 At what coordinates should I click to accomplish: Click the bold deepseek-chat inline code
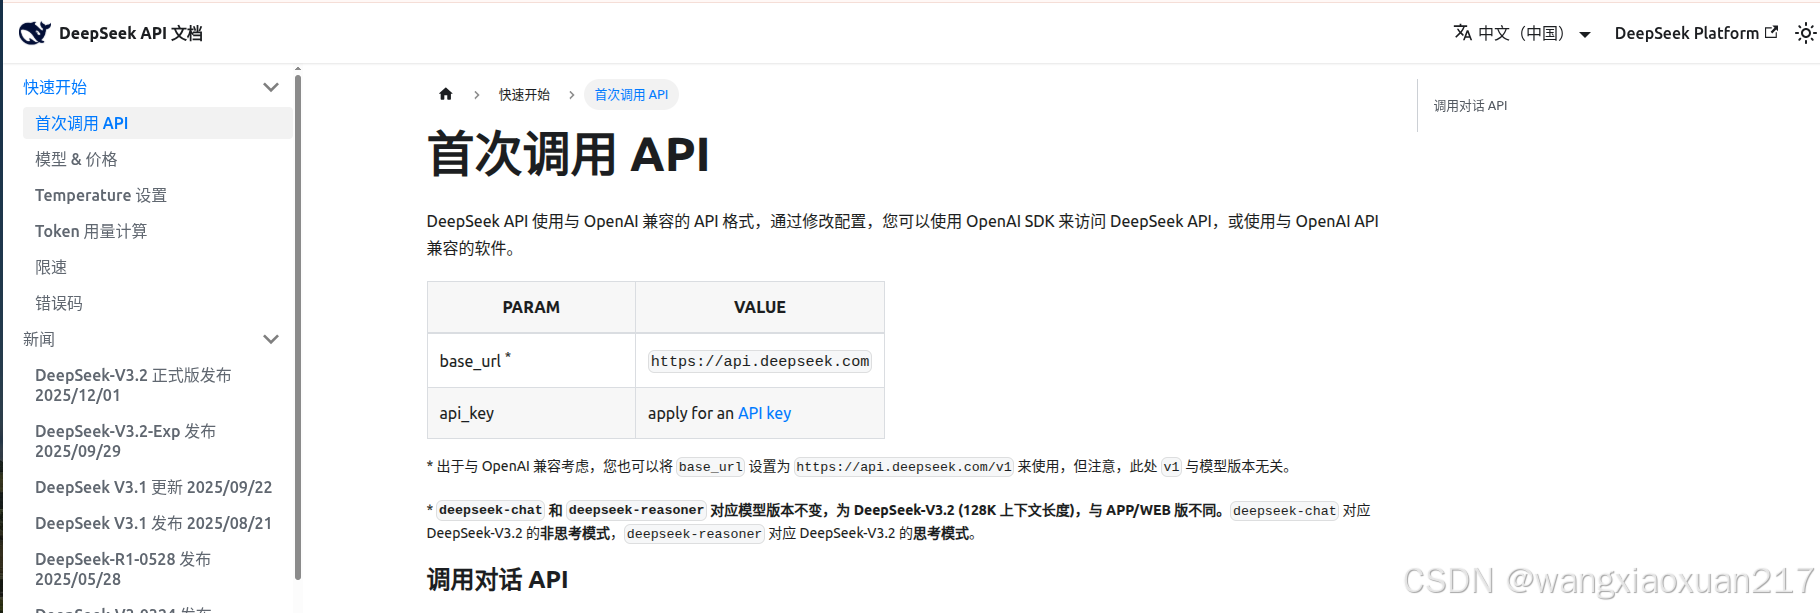[x=490, y=510]
